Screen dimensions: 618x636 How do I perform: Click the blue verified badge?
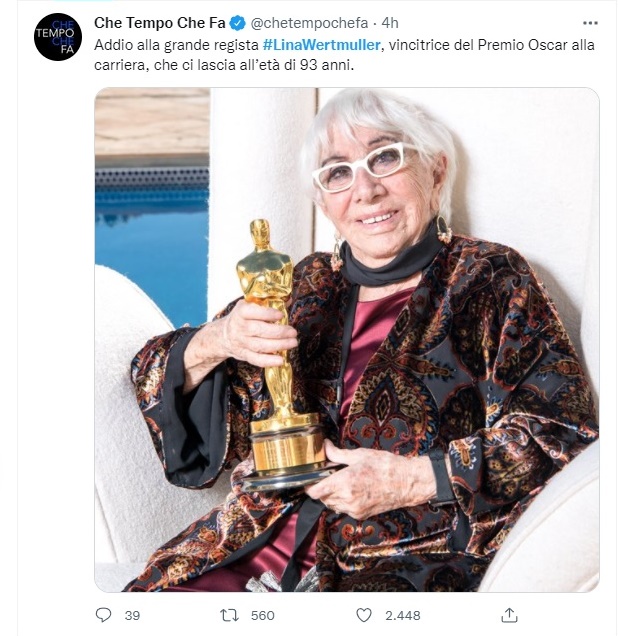pos(238,23)
